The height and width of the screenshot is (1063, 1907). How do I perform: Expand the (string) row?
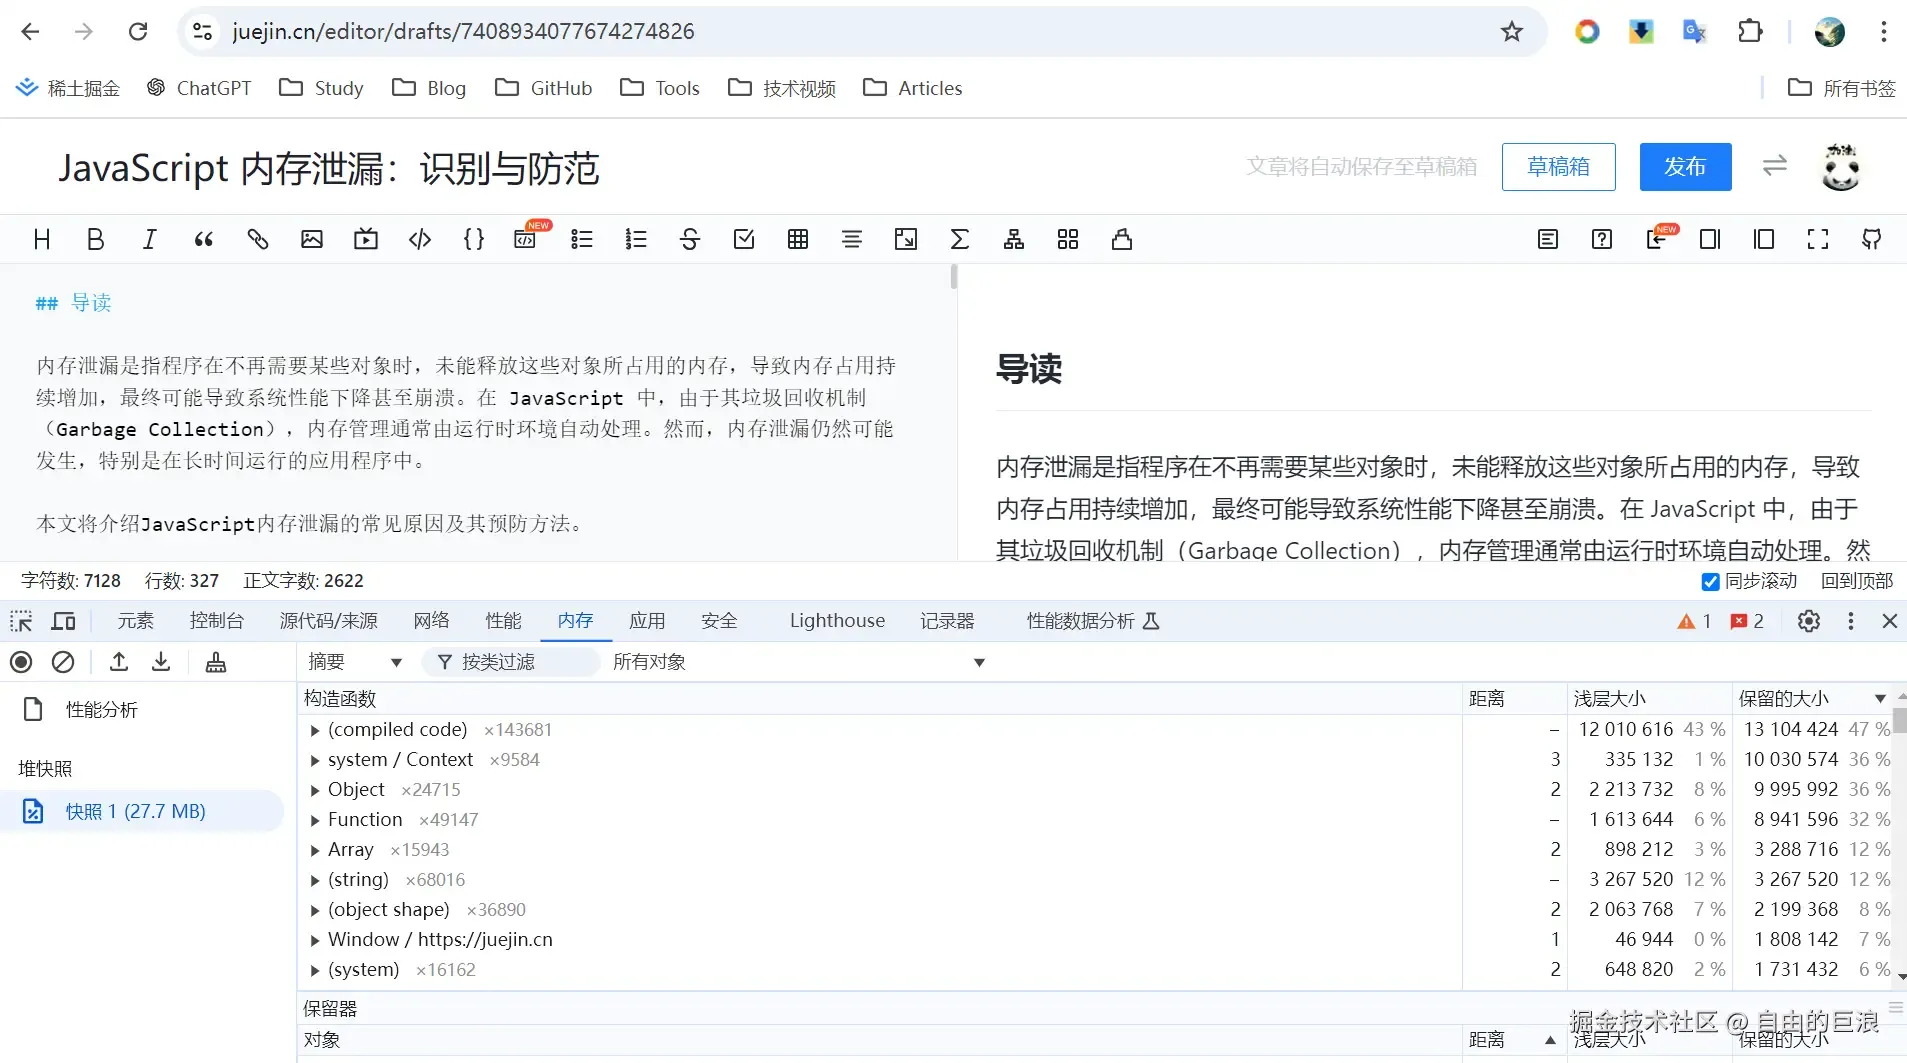click(x=315, y=880)
